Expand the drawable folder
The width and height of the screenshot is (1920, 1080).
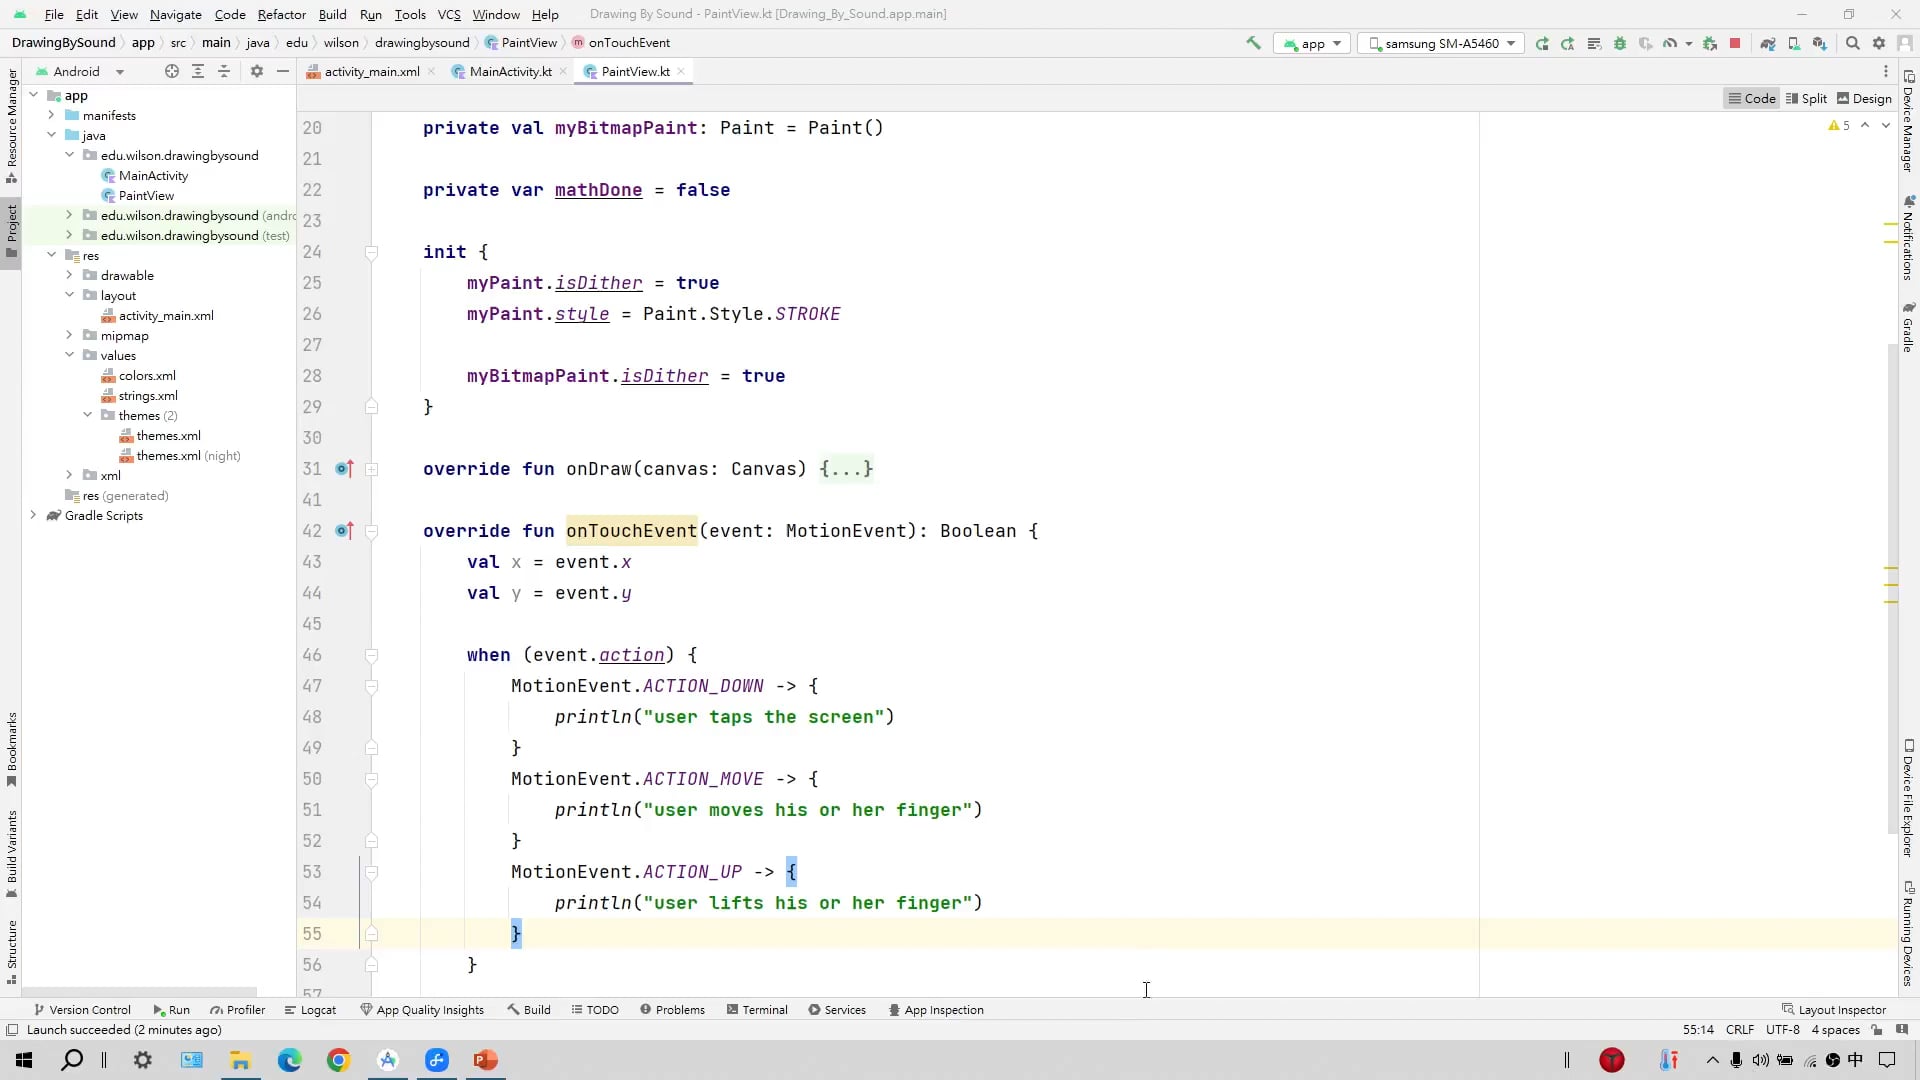click(x=69, y=275)
